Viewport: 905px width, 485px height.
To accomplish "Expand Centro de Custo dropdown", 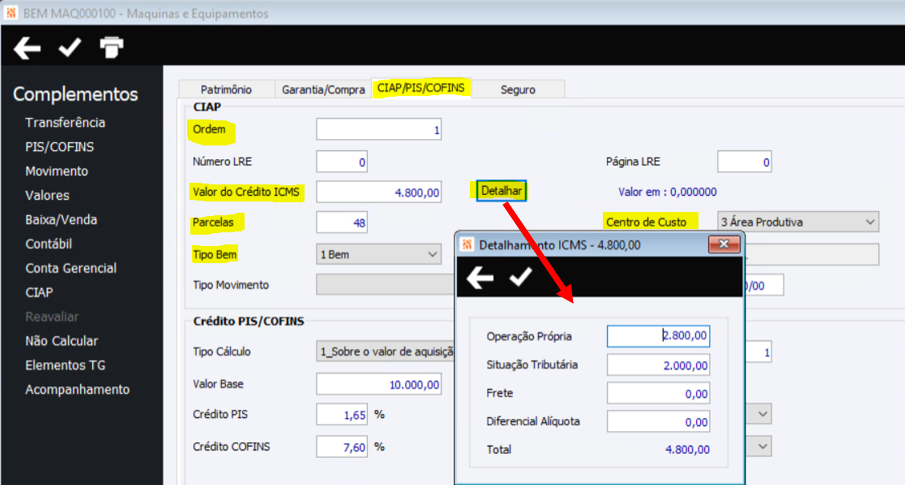I will (x=798, y=222).
